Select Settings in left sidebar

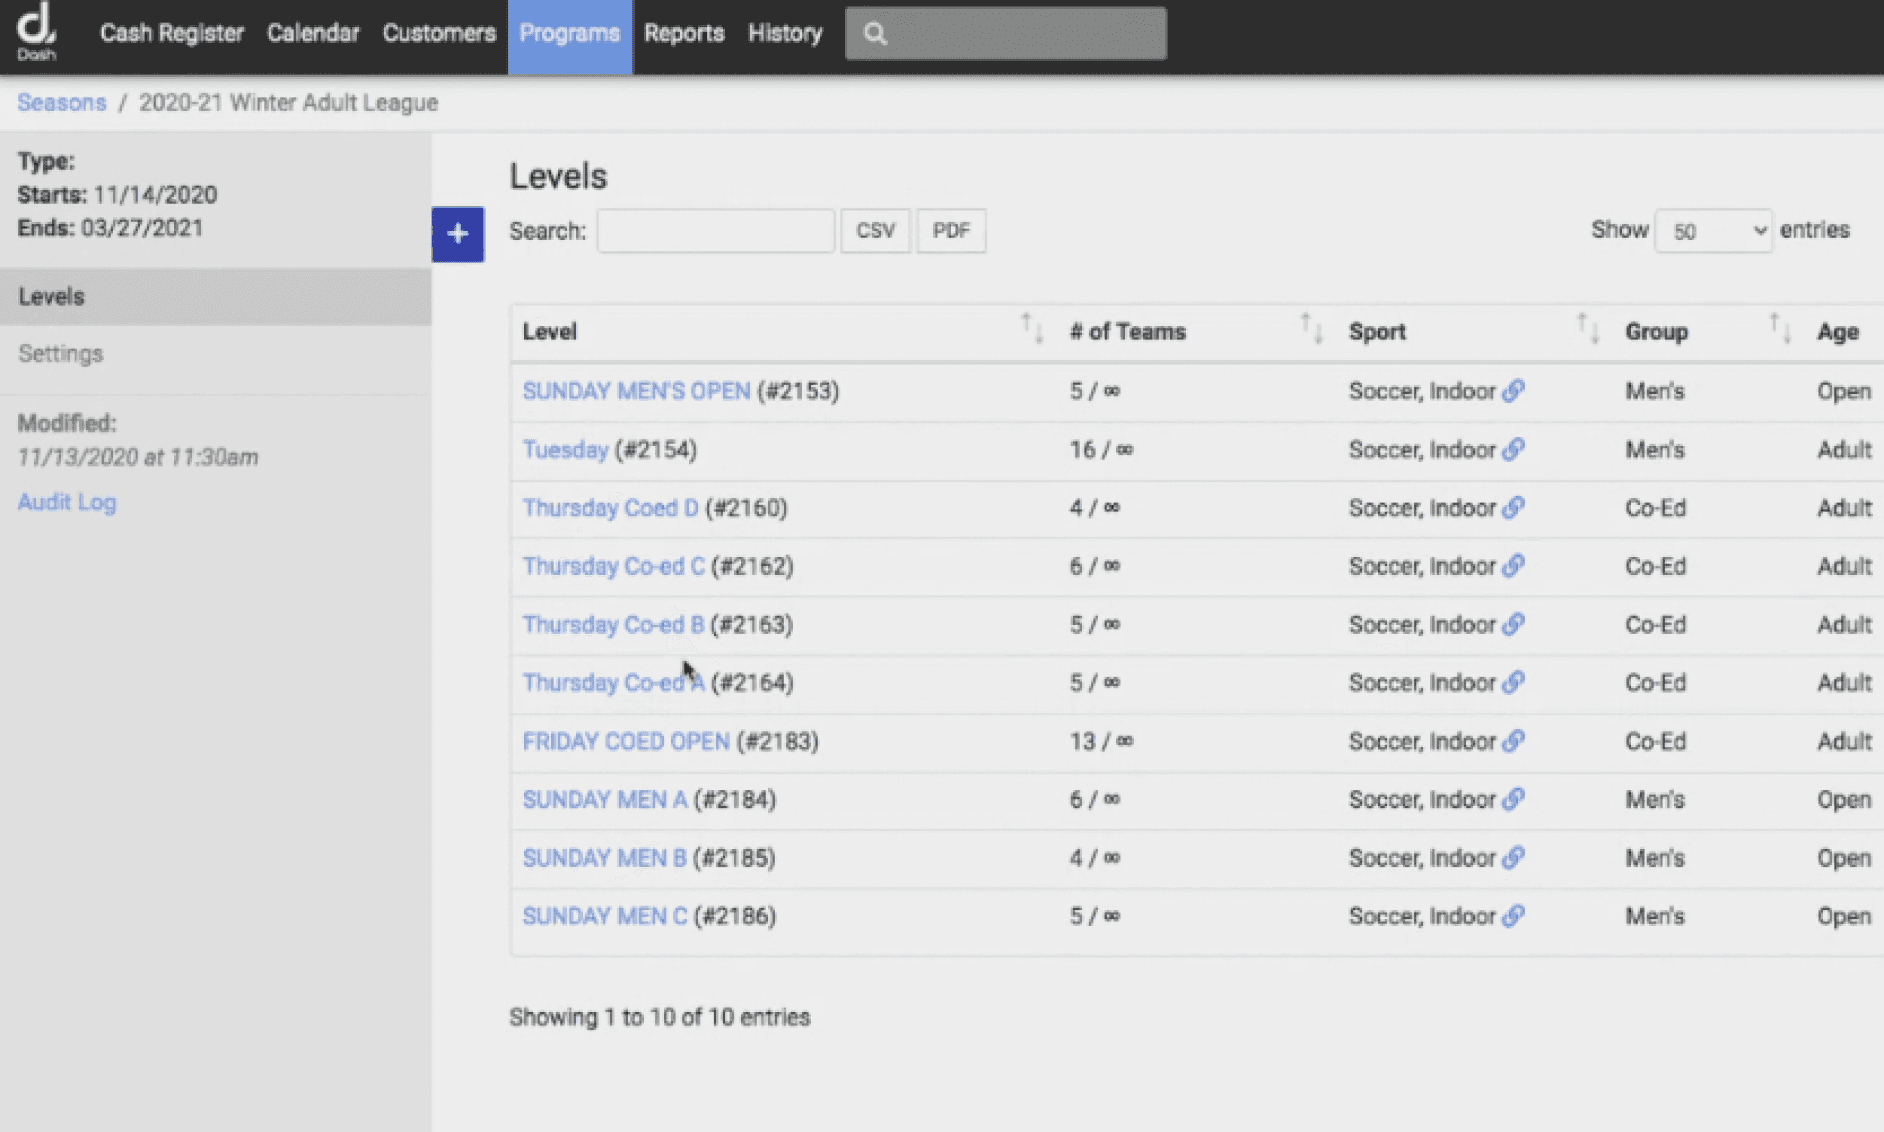pos(61,354)
